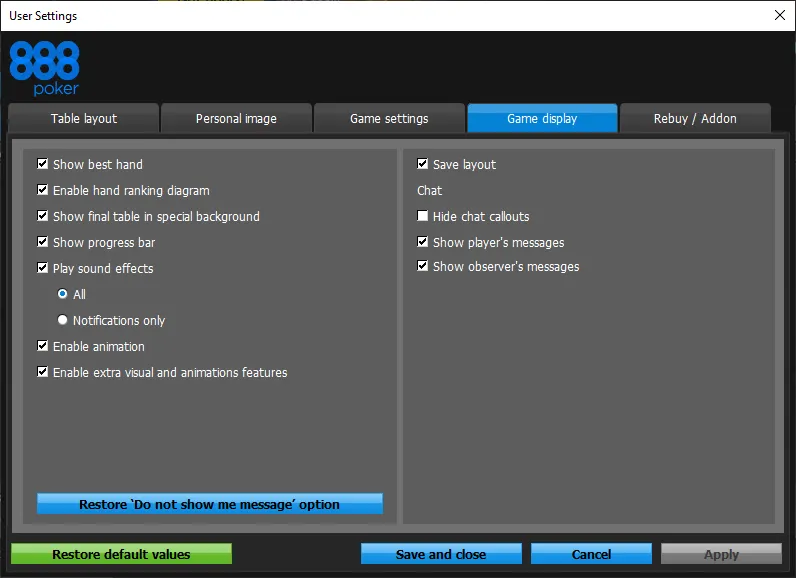The width and height of the screenshot is (796, 578).
Task: Go to the Game settings tab
Action: point(389,118)
